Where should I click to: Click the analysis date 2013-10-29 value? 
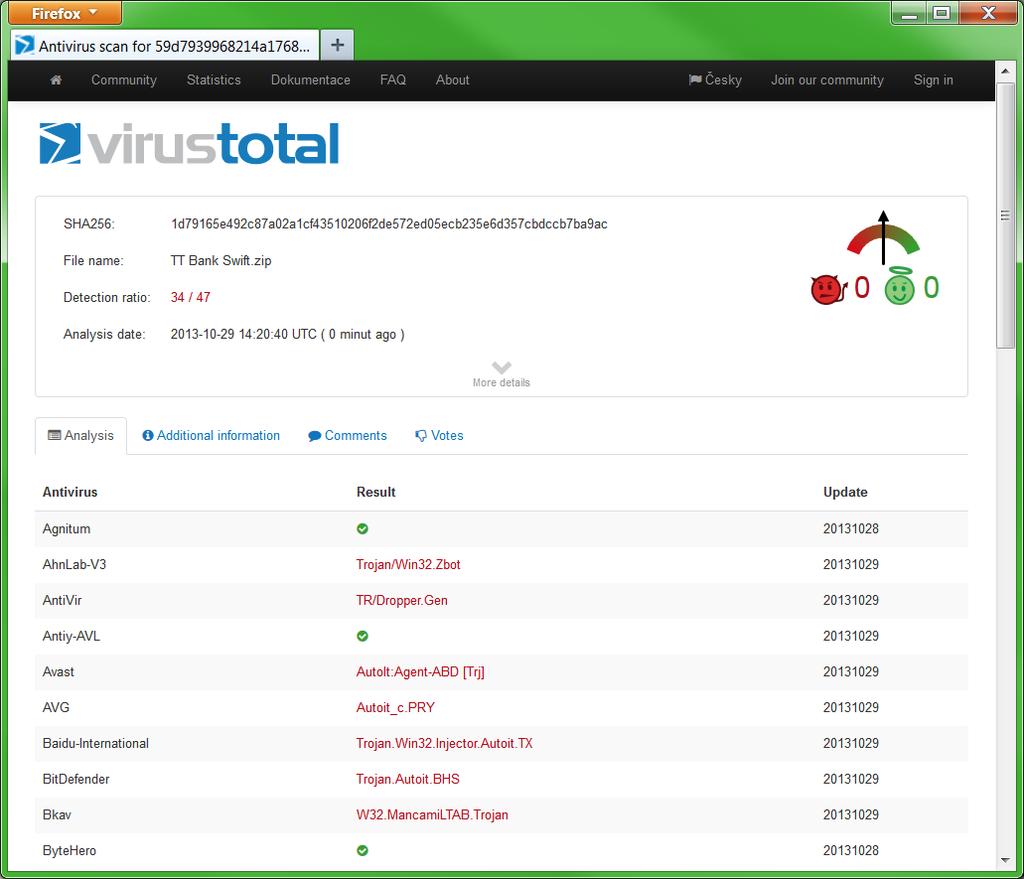(x=287, y=334)
